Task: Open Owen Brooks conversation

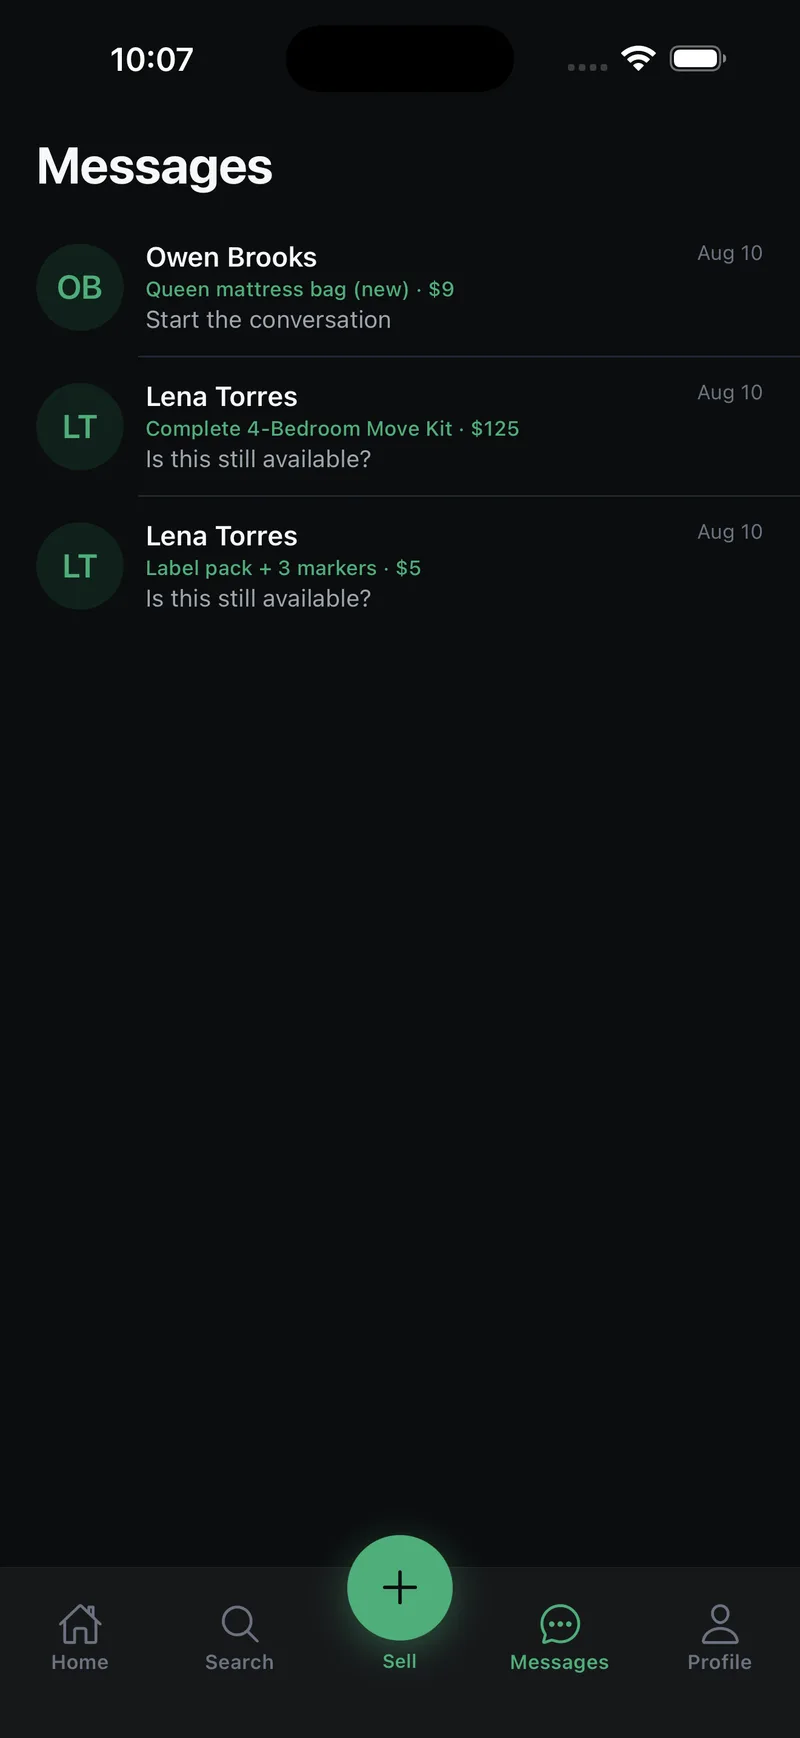Action: pyautogui.click(x=400, y=288)
